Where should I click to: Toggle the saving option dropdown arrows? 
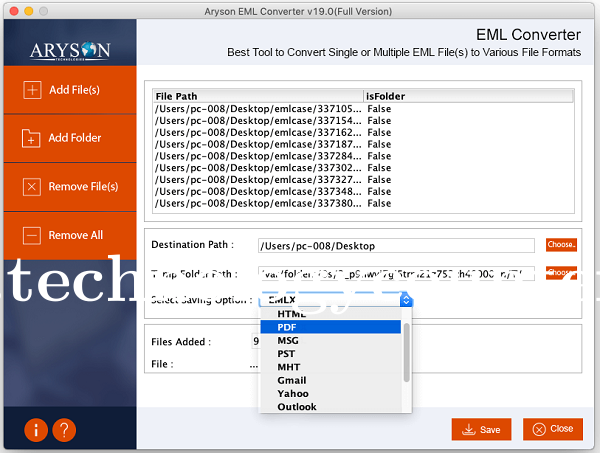[x=406, y=300]
